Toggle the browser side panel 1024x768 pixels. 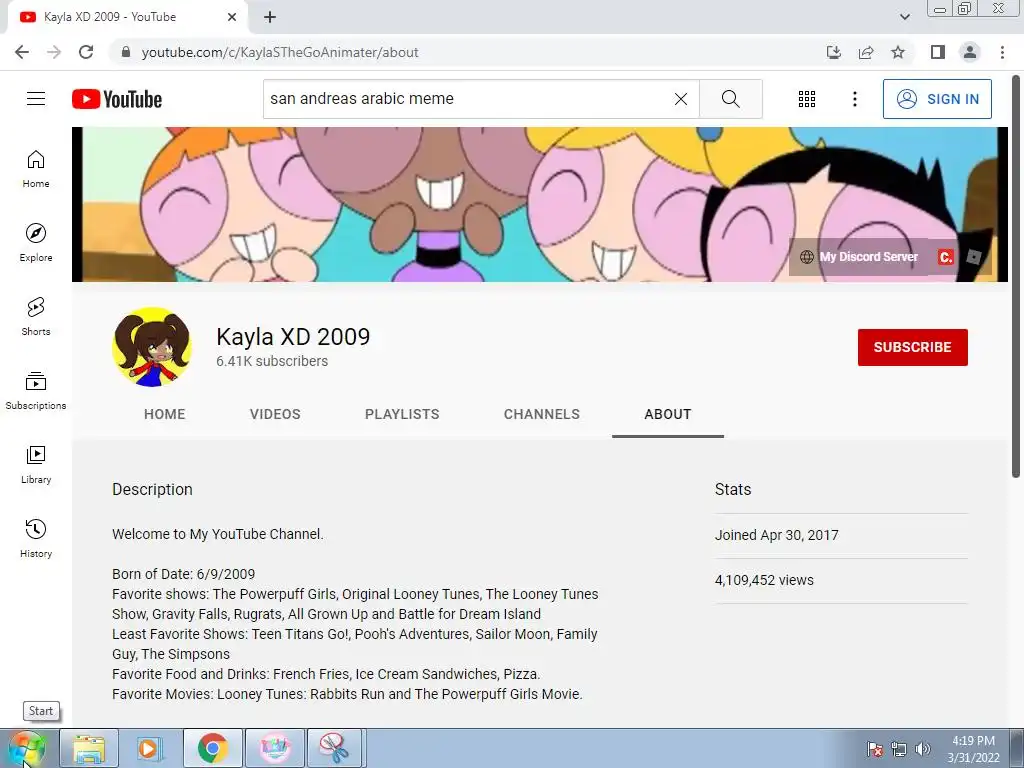[938, 52]
